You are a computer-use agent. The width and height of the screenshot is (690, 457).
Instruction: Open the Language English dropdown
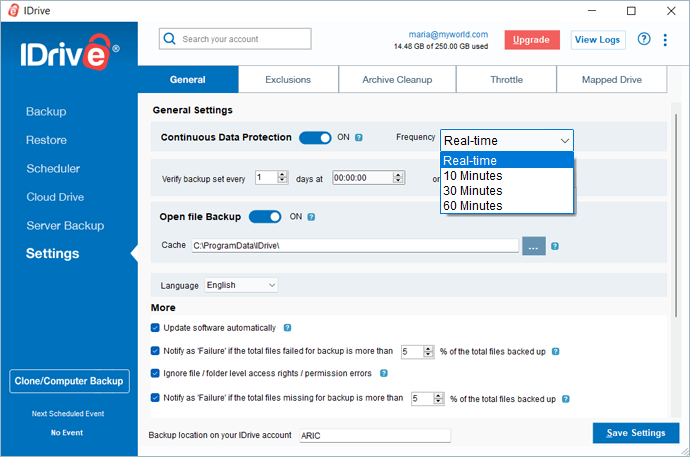(241, 285)
